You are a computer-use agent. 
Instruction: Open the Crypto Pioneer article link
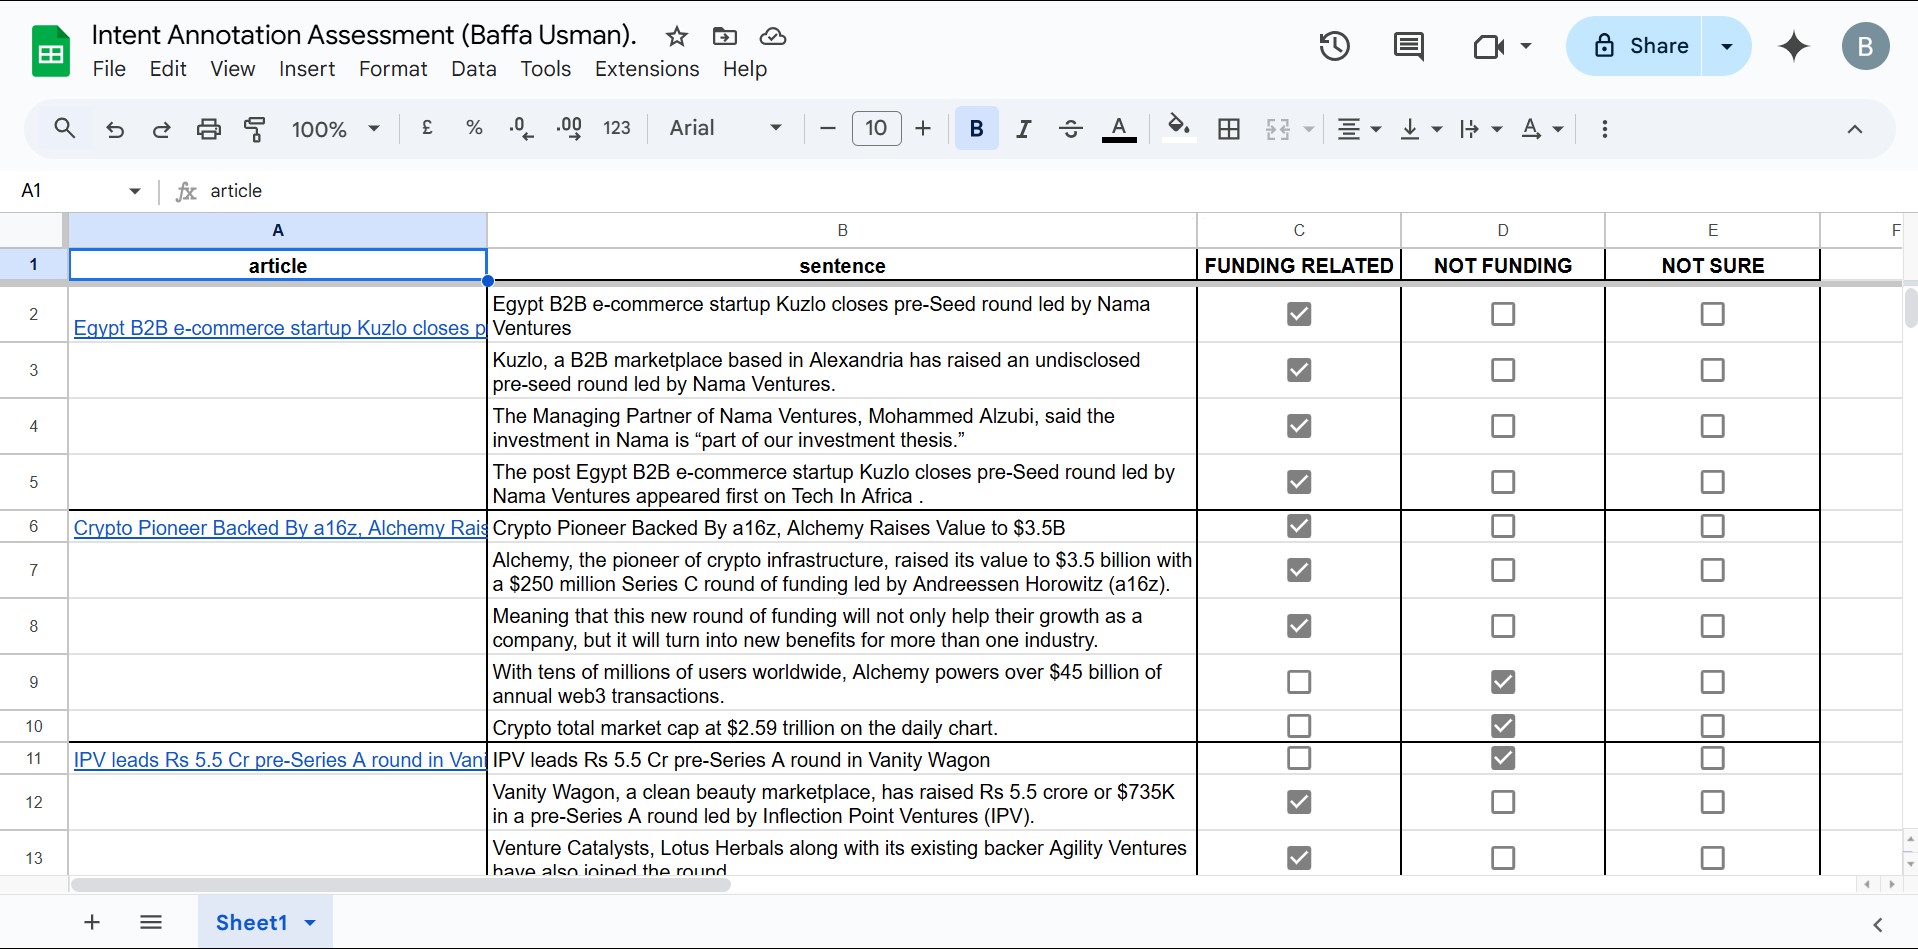pyautogui.click(x=279, y=528)
